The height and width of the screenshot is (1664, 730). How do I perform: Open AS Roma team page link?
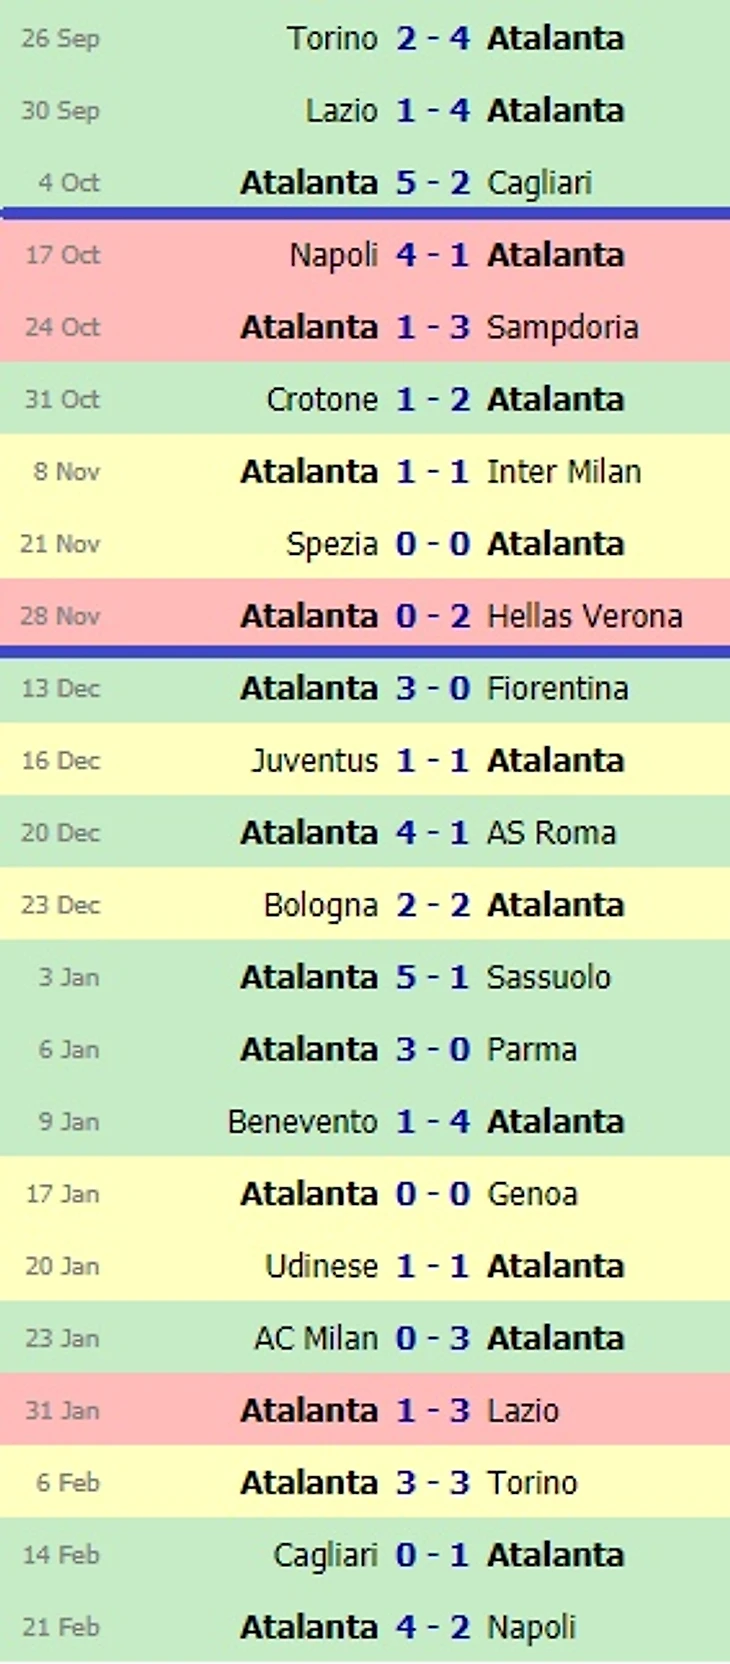551,833
